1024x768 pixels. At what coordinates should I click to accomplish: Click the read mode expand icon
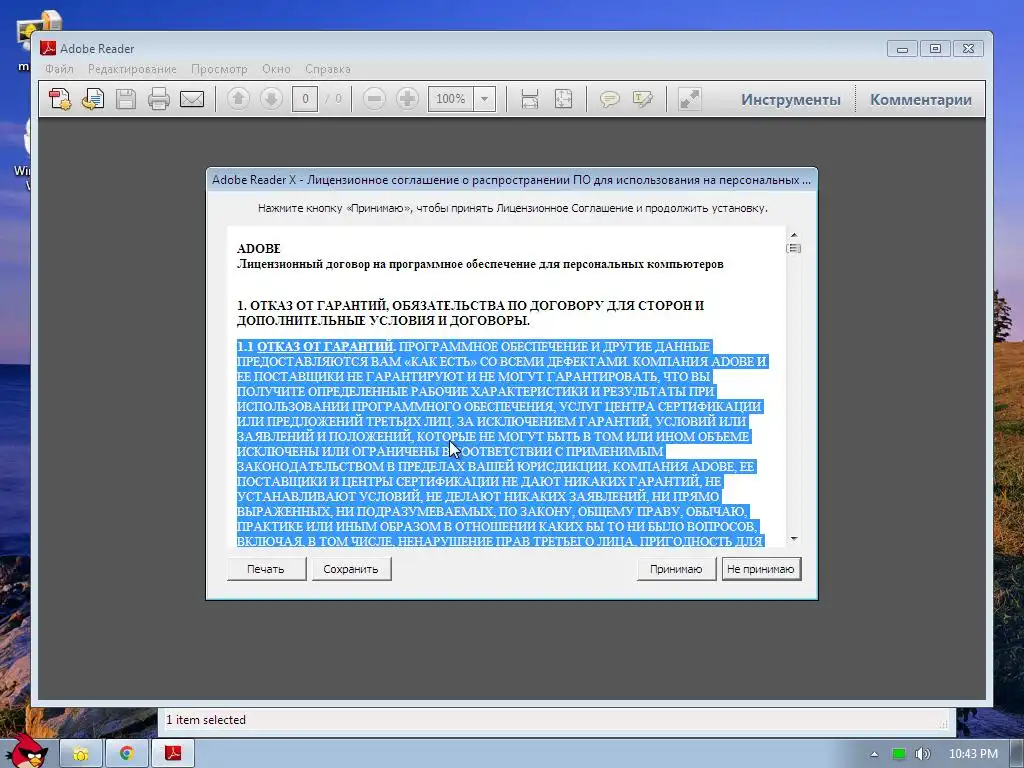click(690, 99)
